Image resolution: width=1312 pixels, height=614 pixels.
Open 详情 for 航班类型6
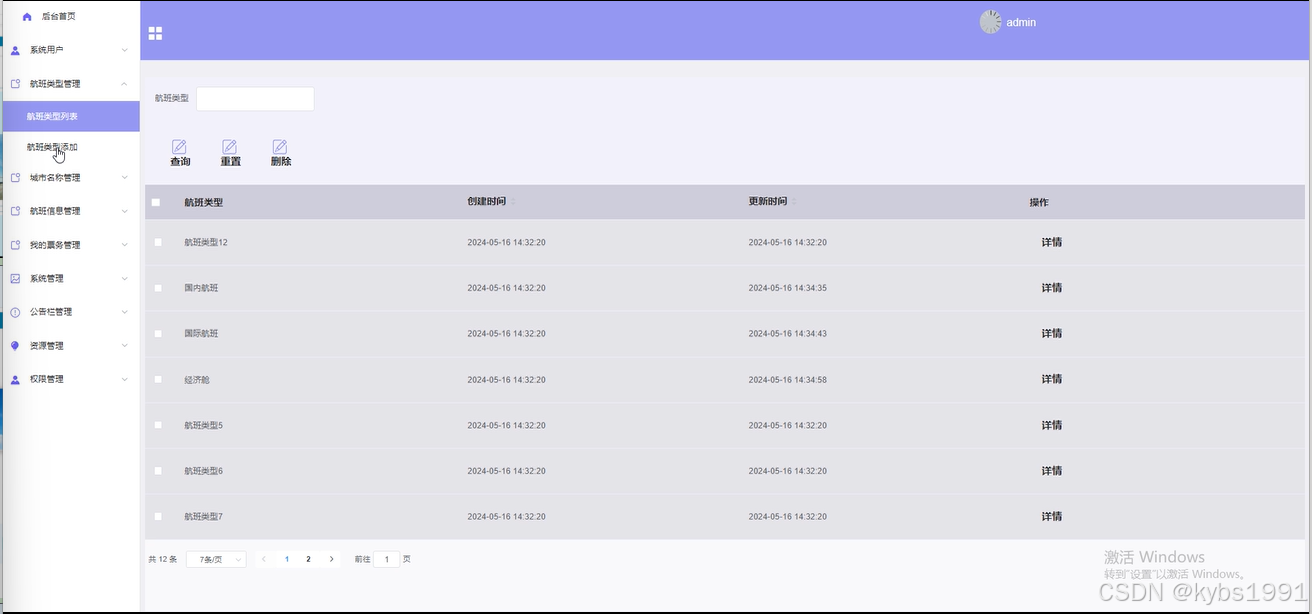click(x=1051, y=471)
